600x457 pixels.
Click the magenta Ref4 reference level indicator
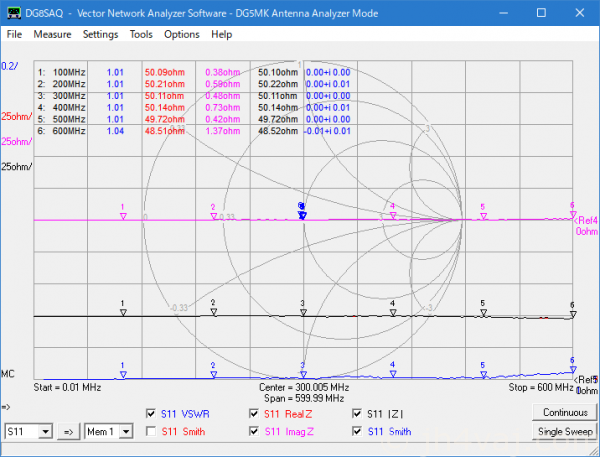pos(583,218)
